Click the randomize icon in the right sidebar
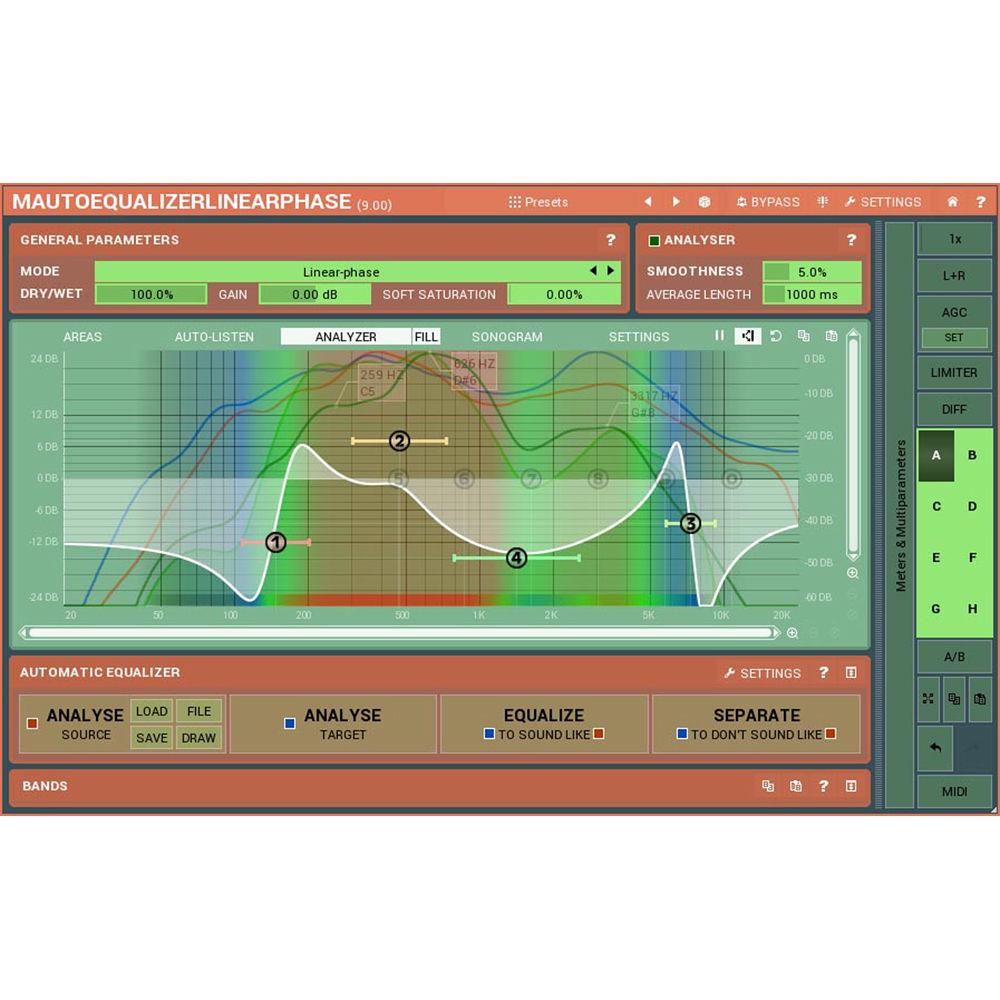Viewport: 1000px width, 1000px height. [927, 699]
